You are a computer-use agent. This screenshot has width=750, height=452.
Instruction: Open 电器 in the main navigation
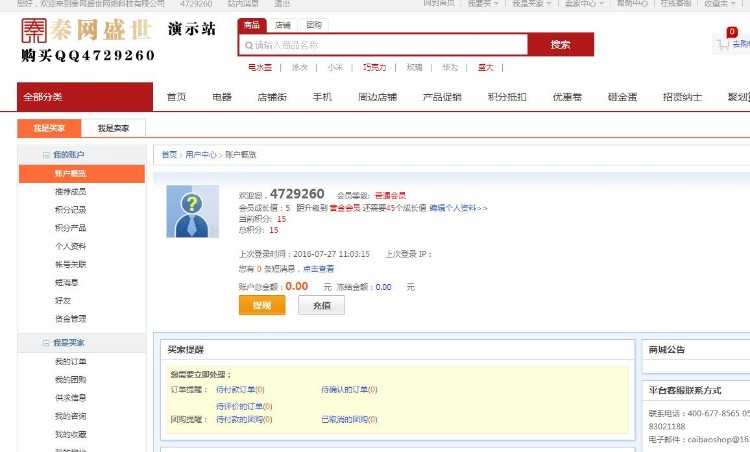tap(222, 97)
